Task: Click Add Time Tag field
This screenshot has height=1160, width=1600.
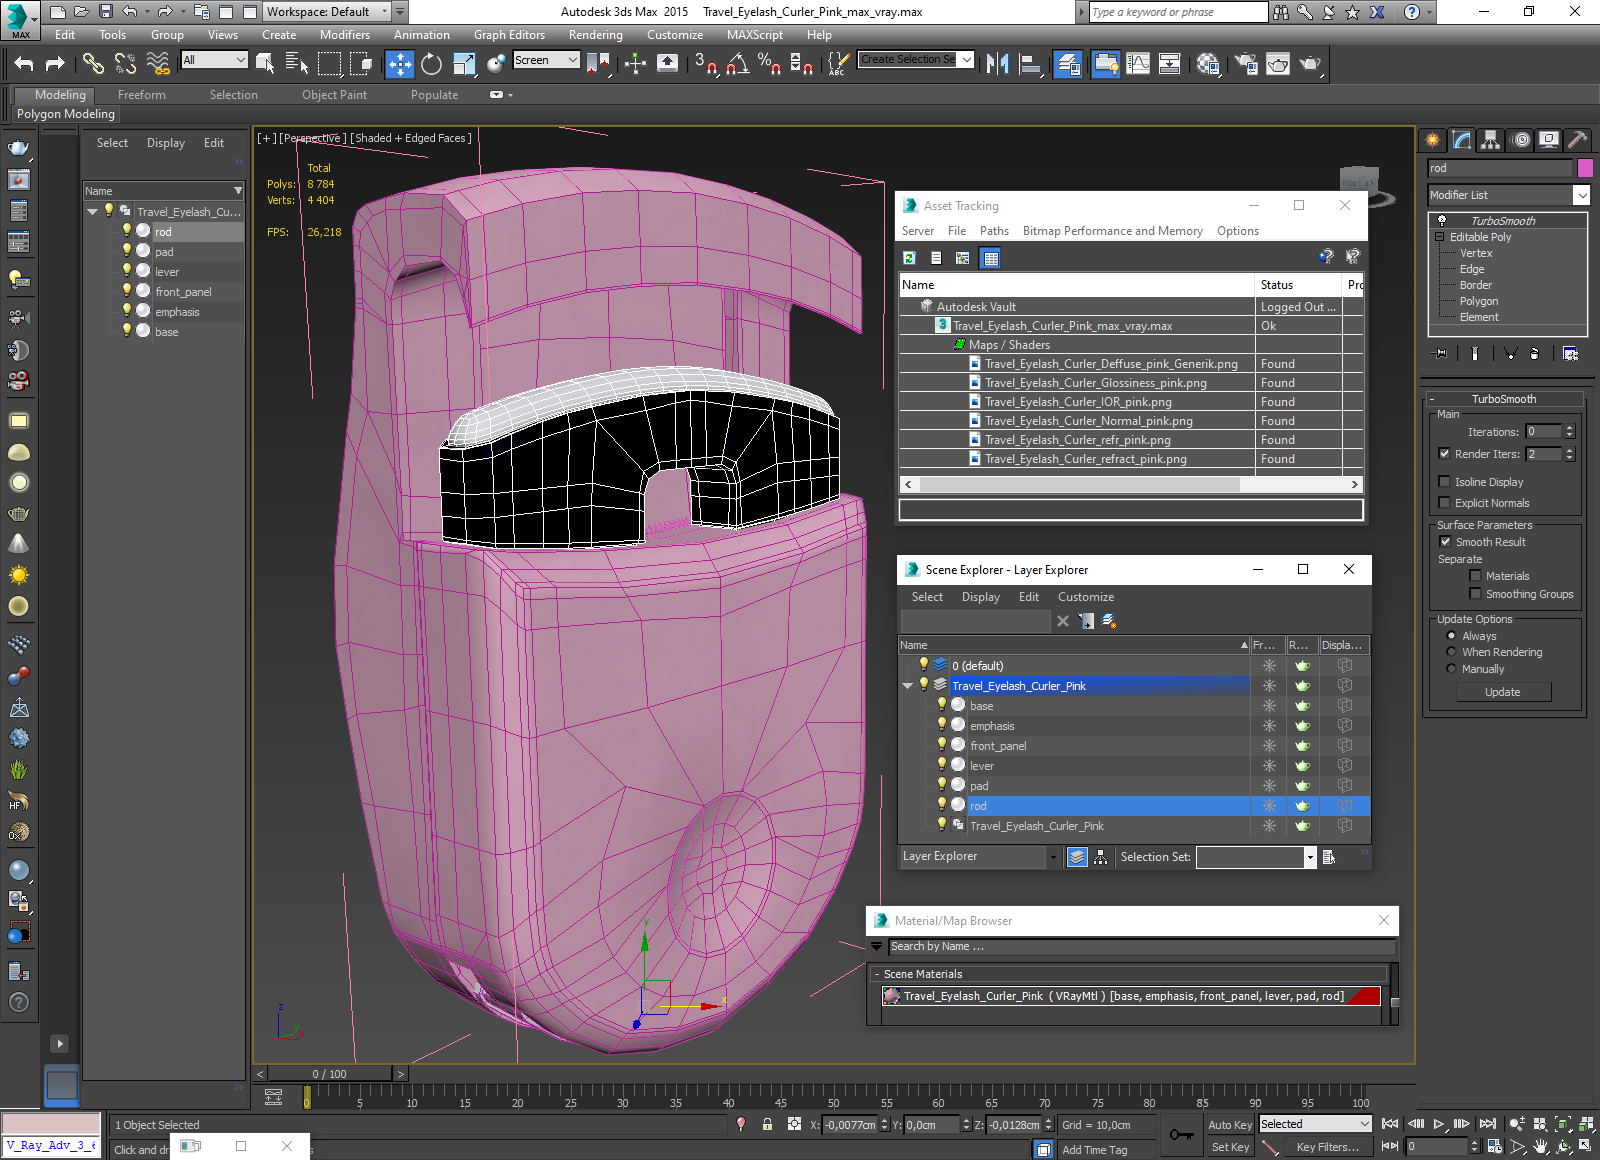Action: pos(1105,1150)
